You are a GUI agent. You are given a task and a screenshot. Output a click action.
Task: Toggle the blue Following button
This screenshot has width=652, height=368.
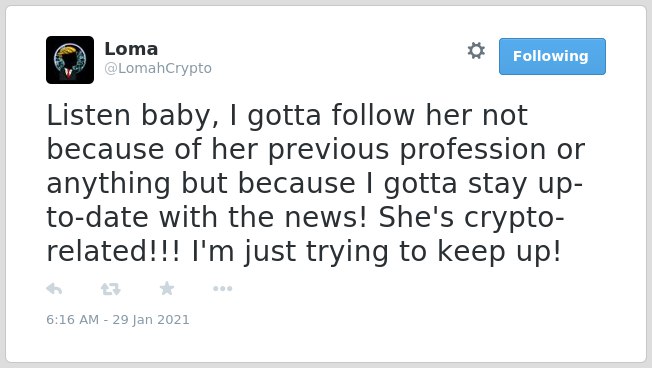pyautogui.click(x=552, y=57)
